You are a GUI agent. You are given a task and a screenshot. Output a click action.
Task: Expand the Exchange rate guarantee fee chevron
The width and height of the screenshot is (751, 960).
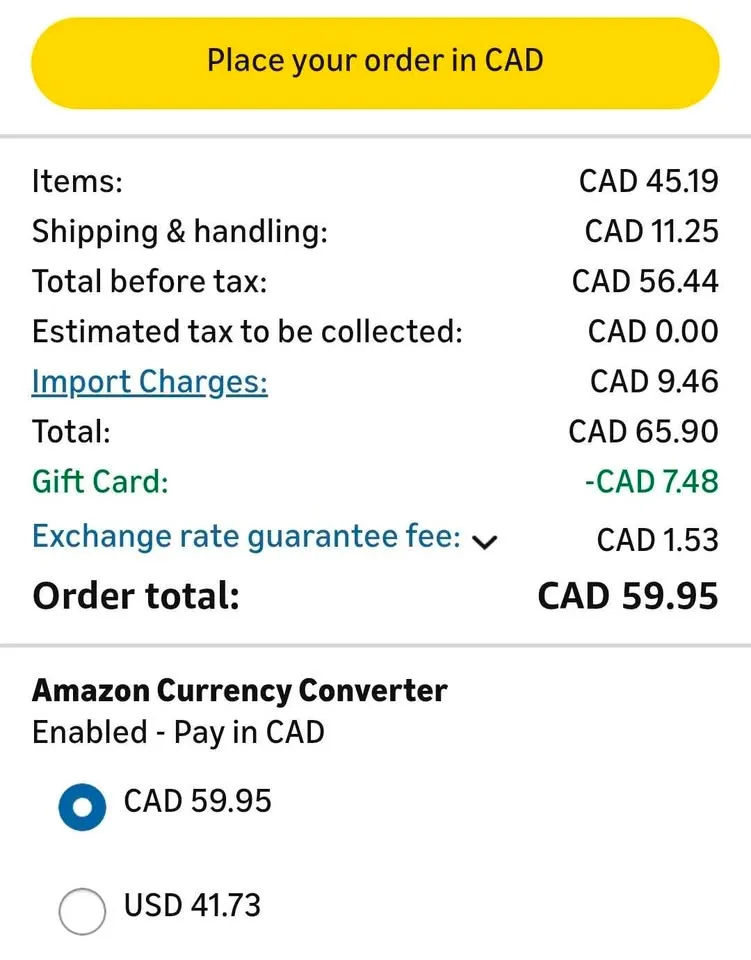point(485,541)
